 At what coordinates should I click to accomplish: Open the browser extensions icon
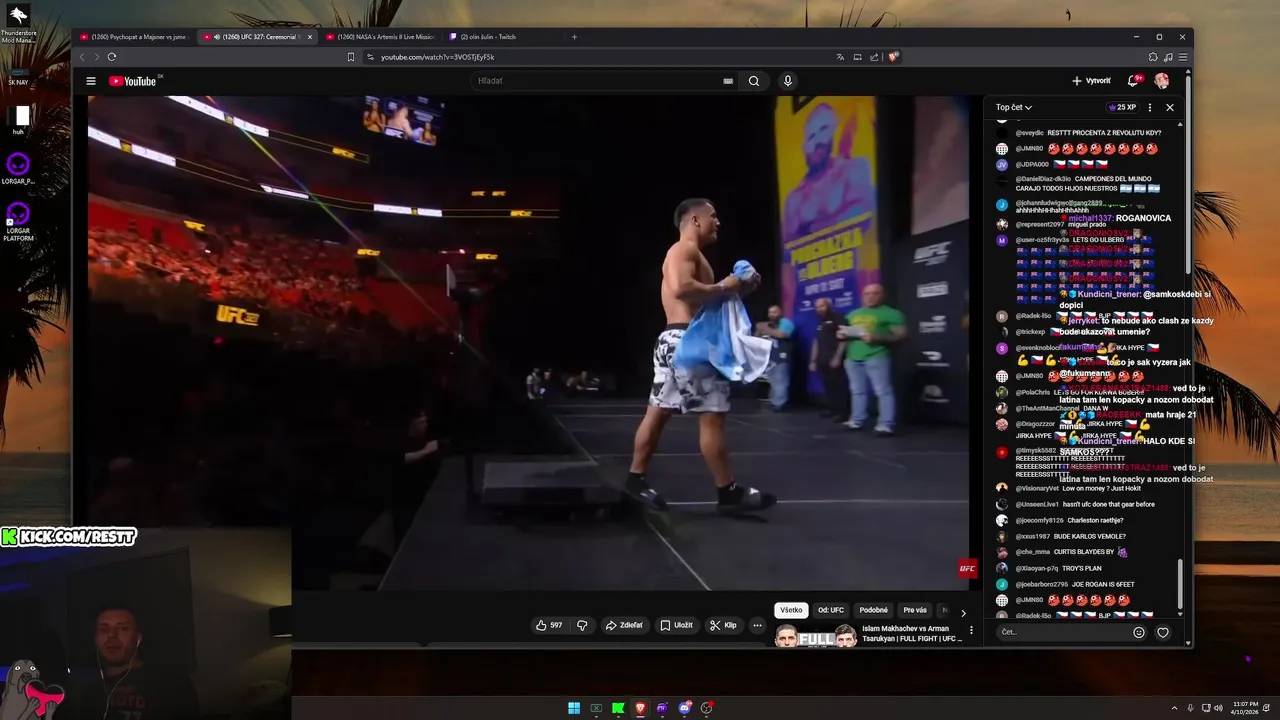1153,57
